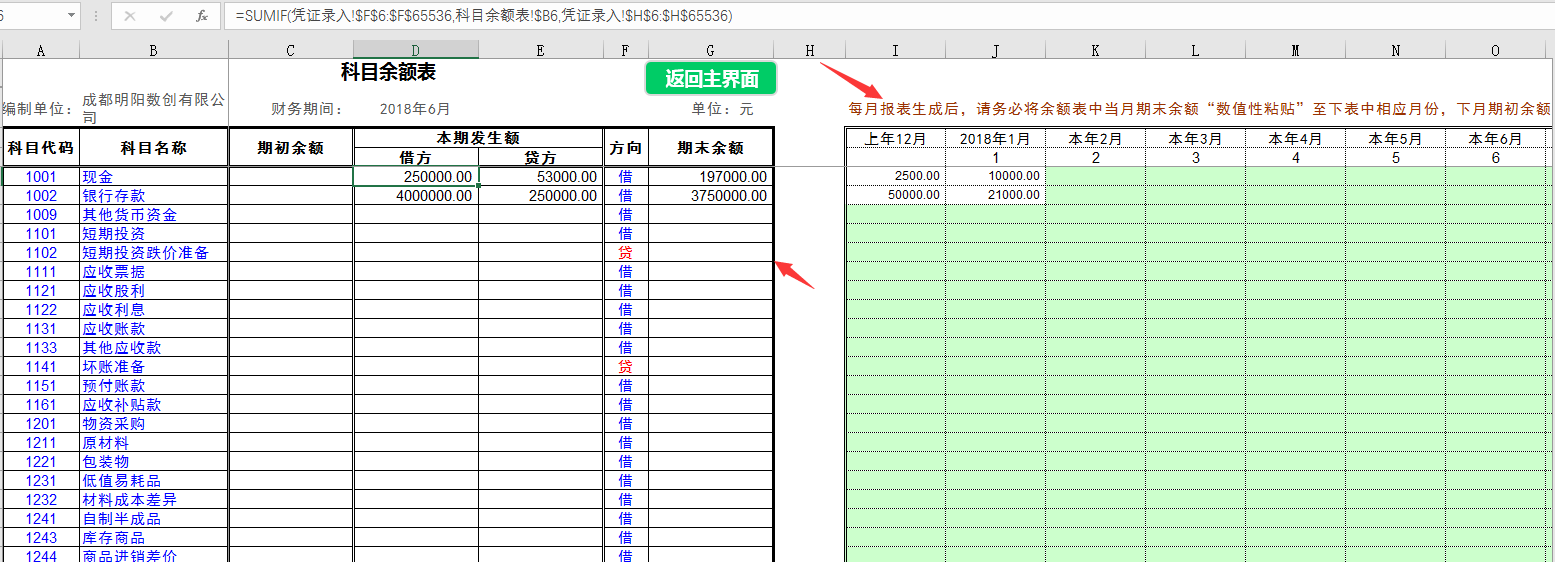Select the 应收票据 cell
This screenshot has width=1555, height=562.
click(154, 272)
